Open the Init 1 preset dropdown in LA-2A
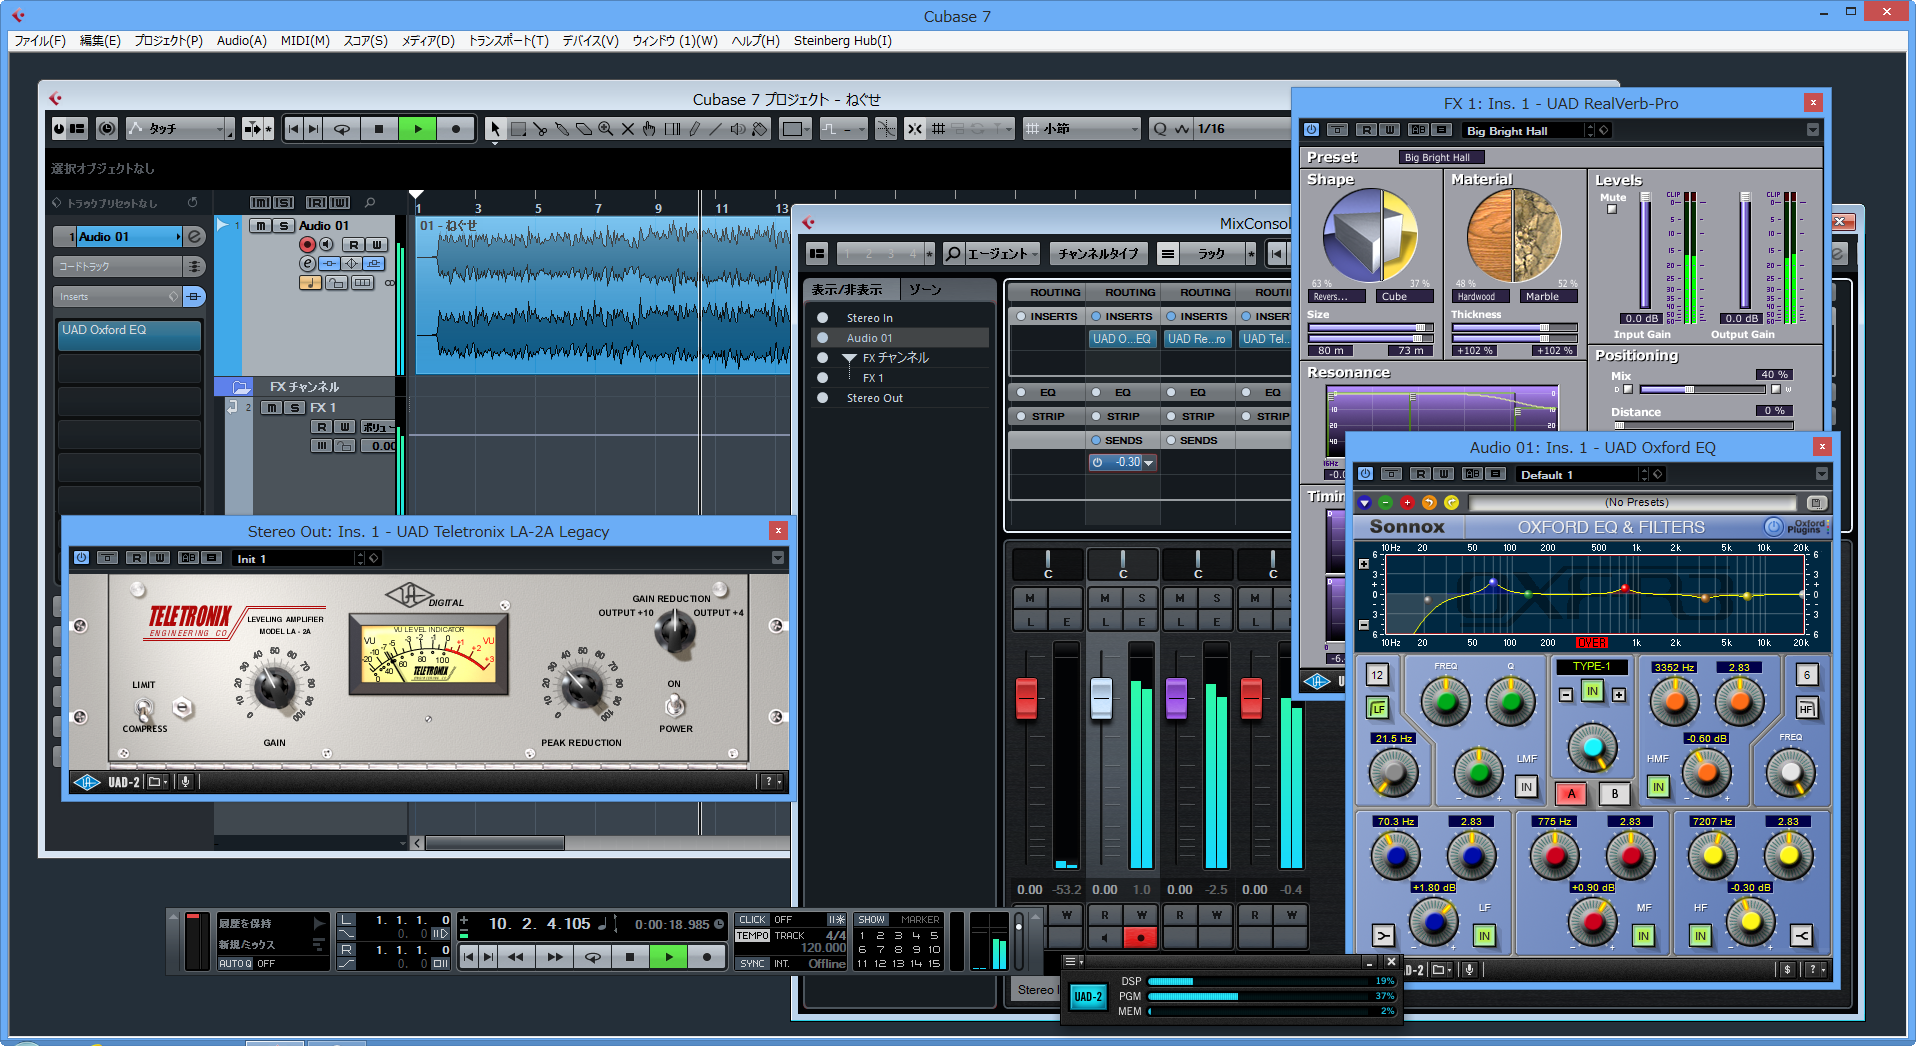The image size is (1916, 1046). 298,558
